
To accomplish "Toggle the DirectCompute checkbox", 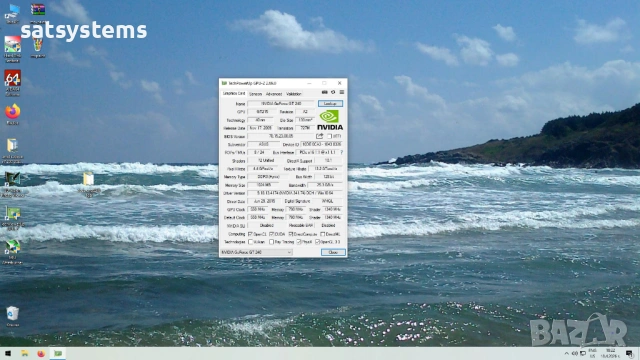I will tap(291, 234).
